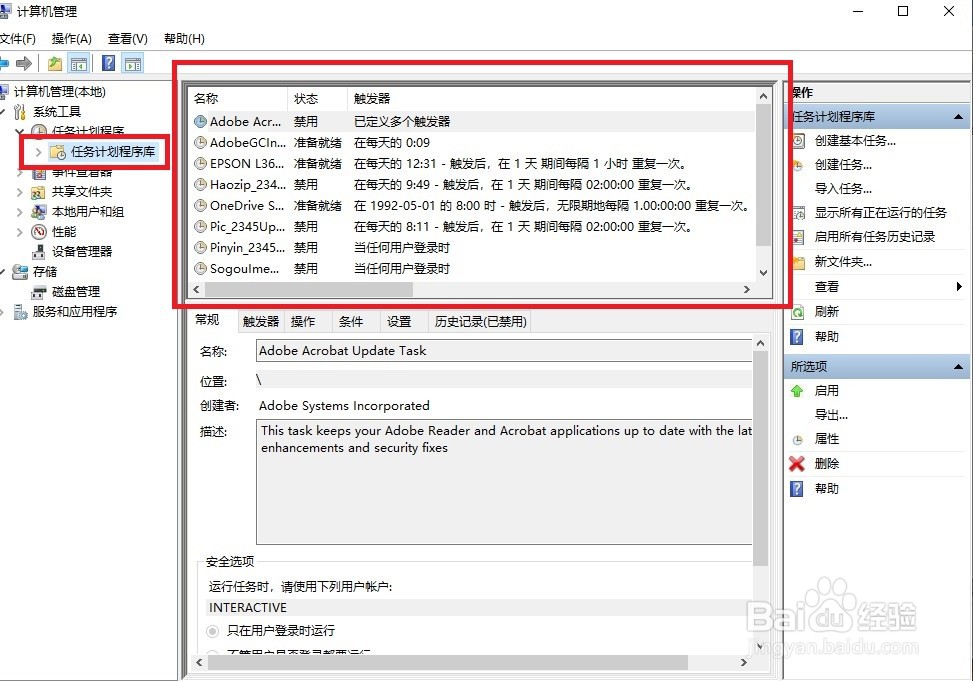Click the 本地用户和组 users icon
The width and height of the screenshot is (973, 681).
(x=38, y=212)
